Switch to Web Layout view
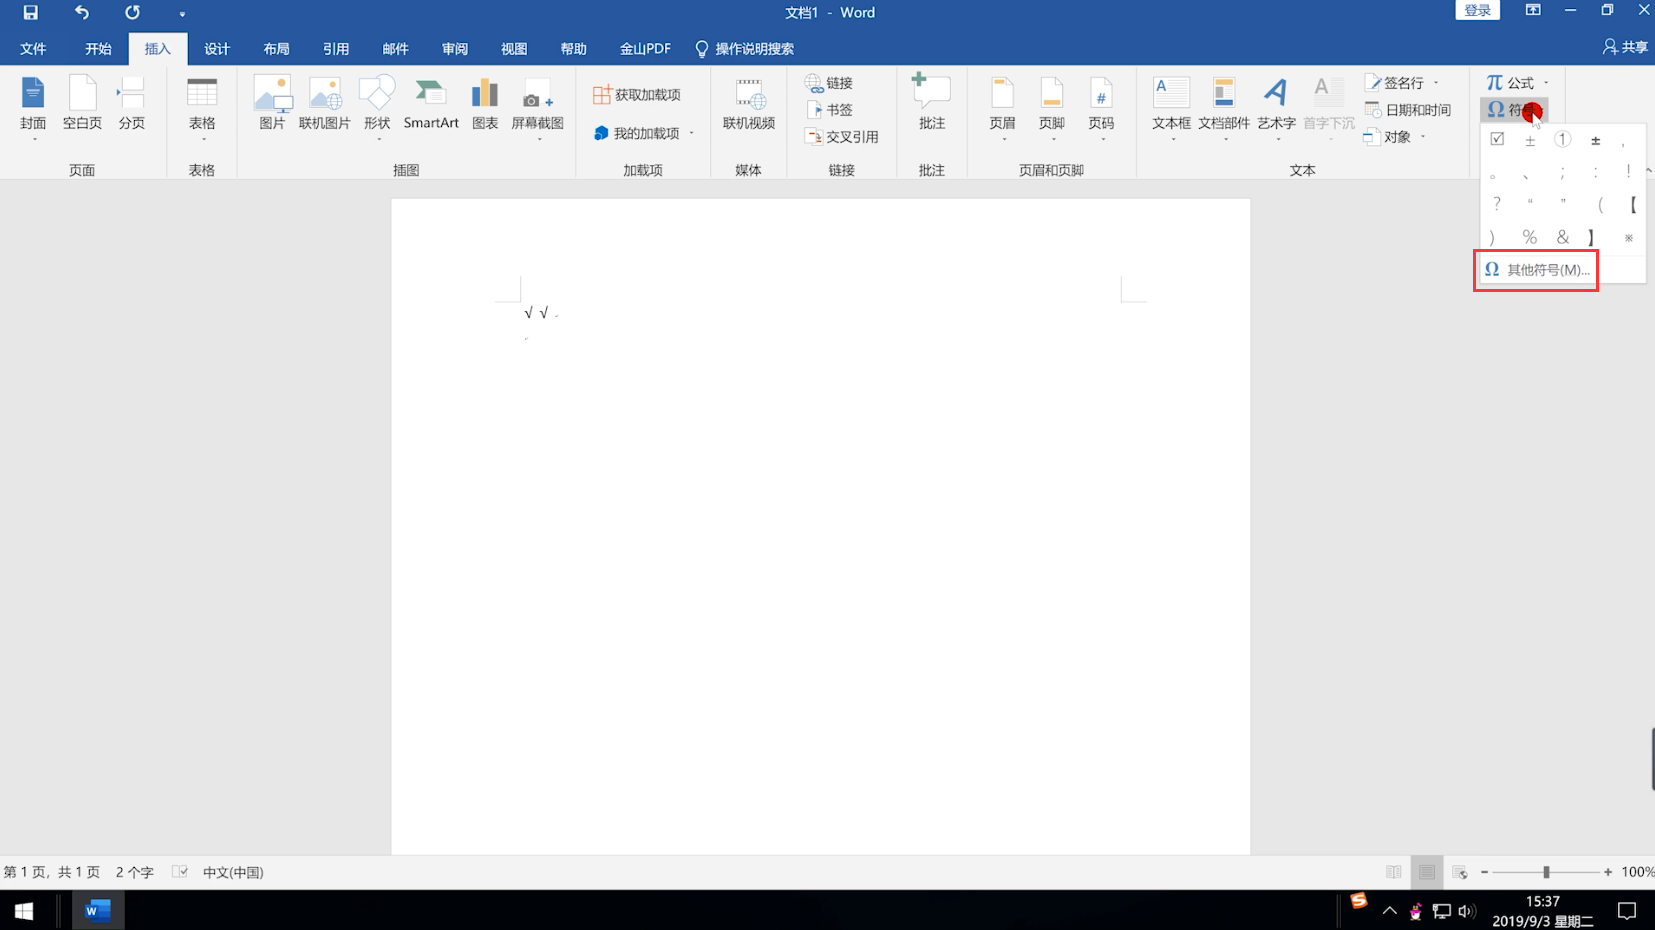 coord(1460,872)
